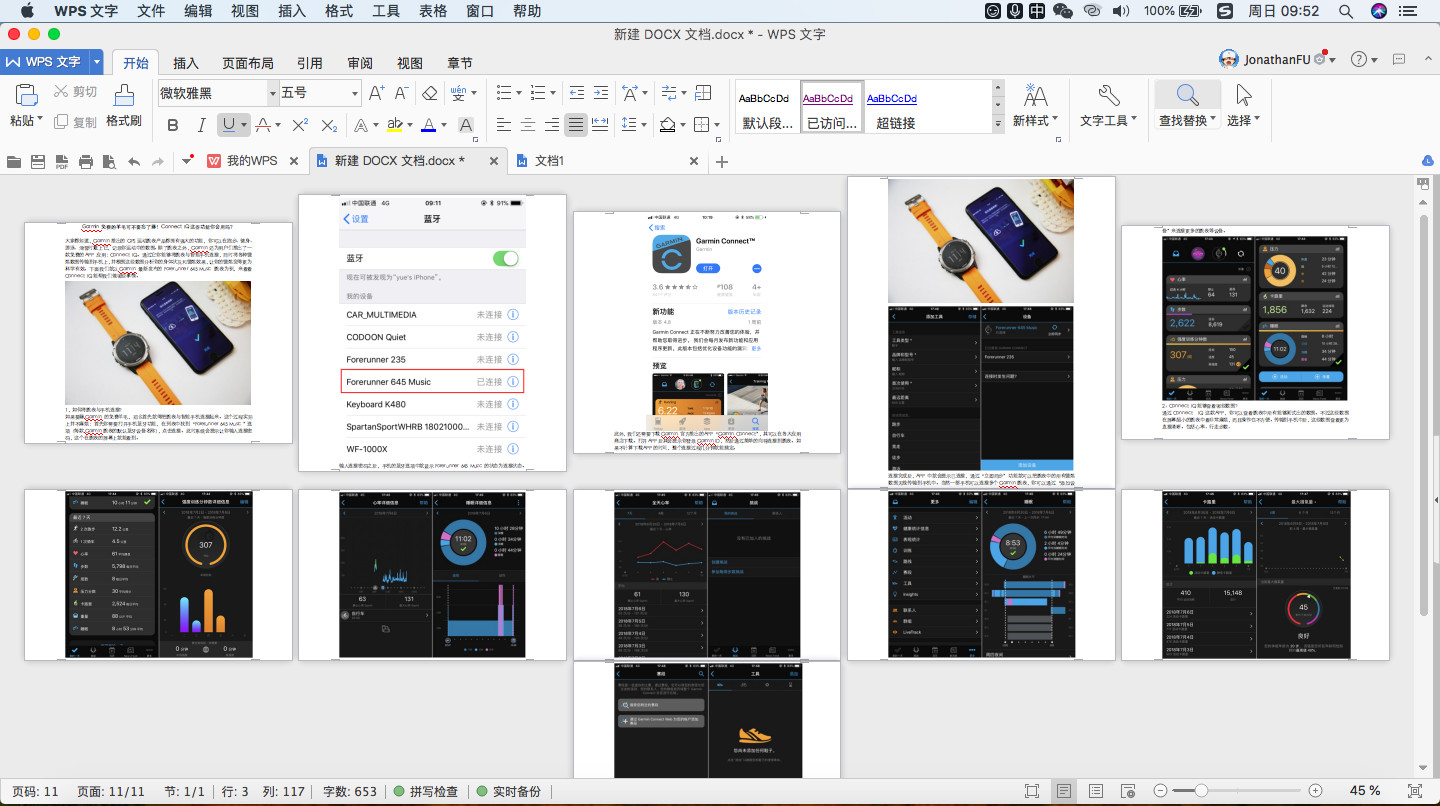The width and height of the screenshot is (1440, 806).
Task: Expand bullet list dropdown arrow
Action: 519,93
